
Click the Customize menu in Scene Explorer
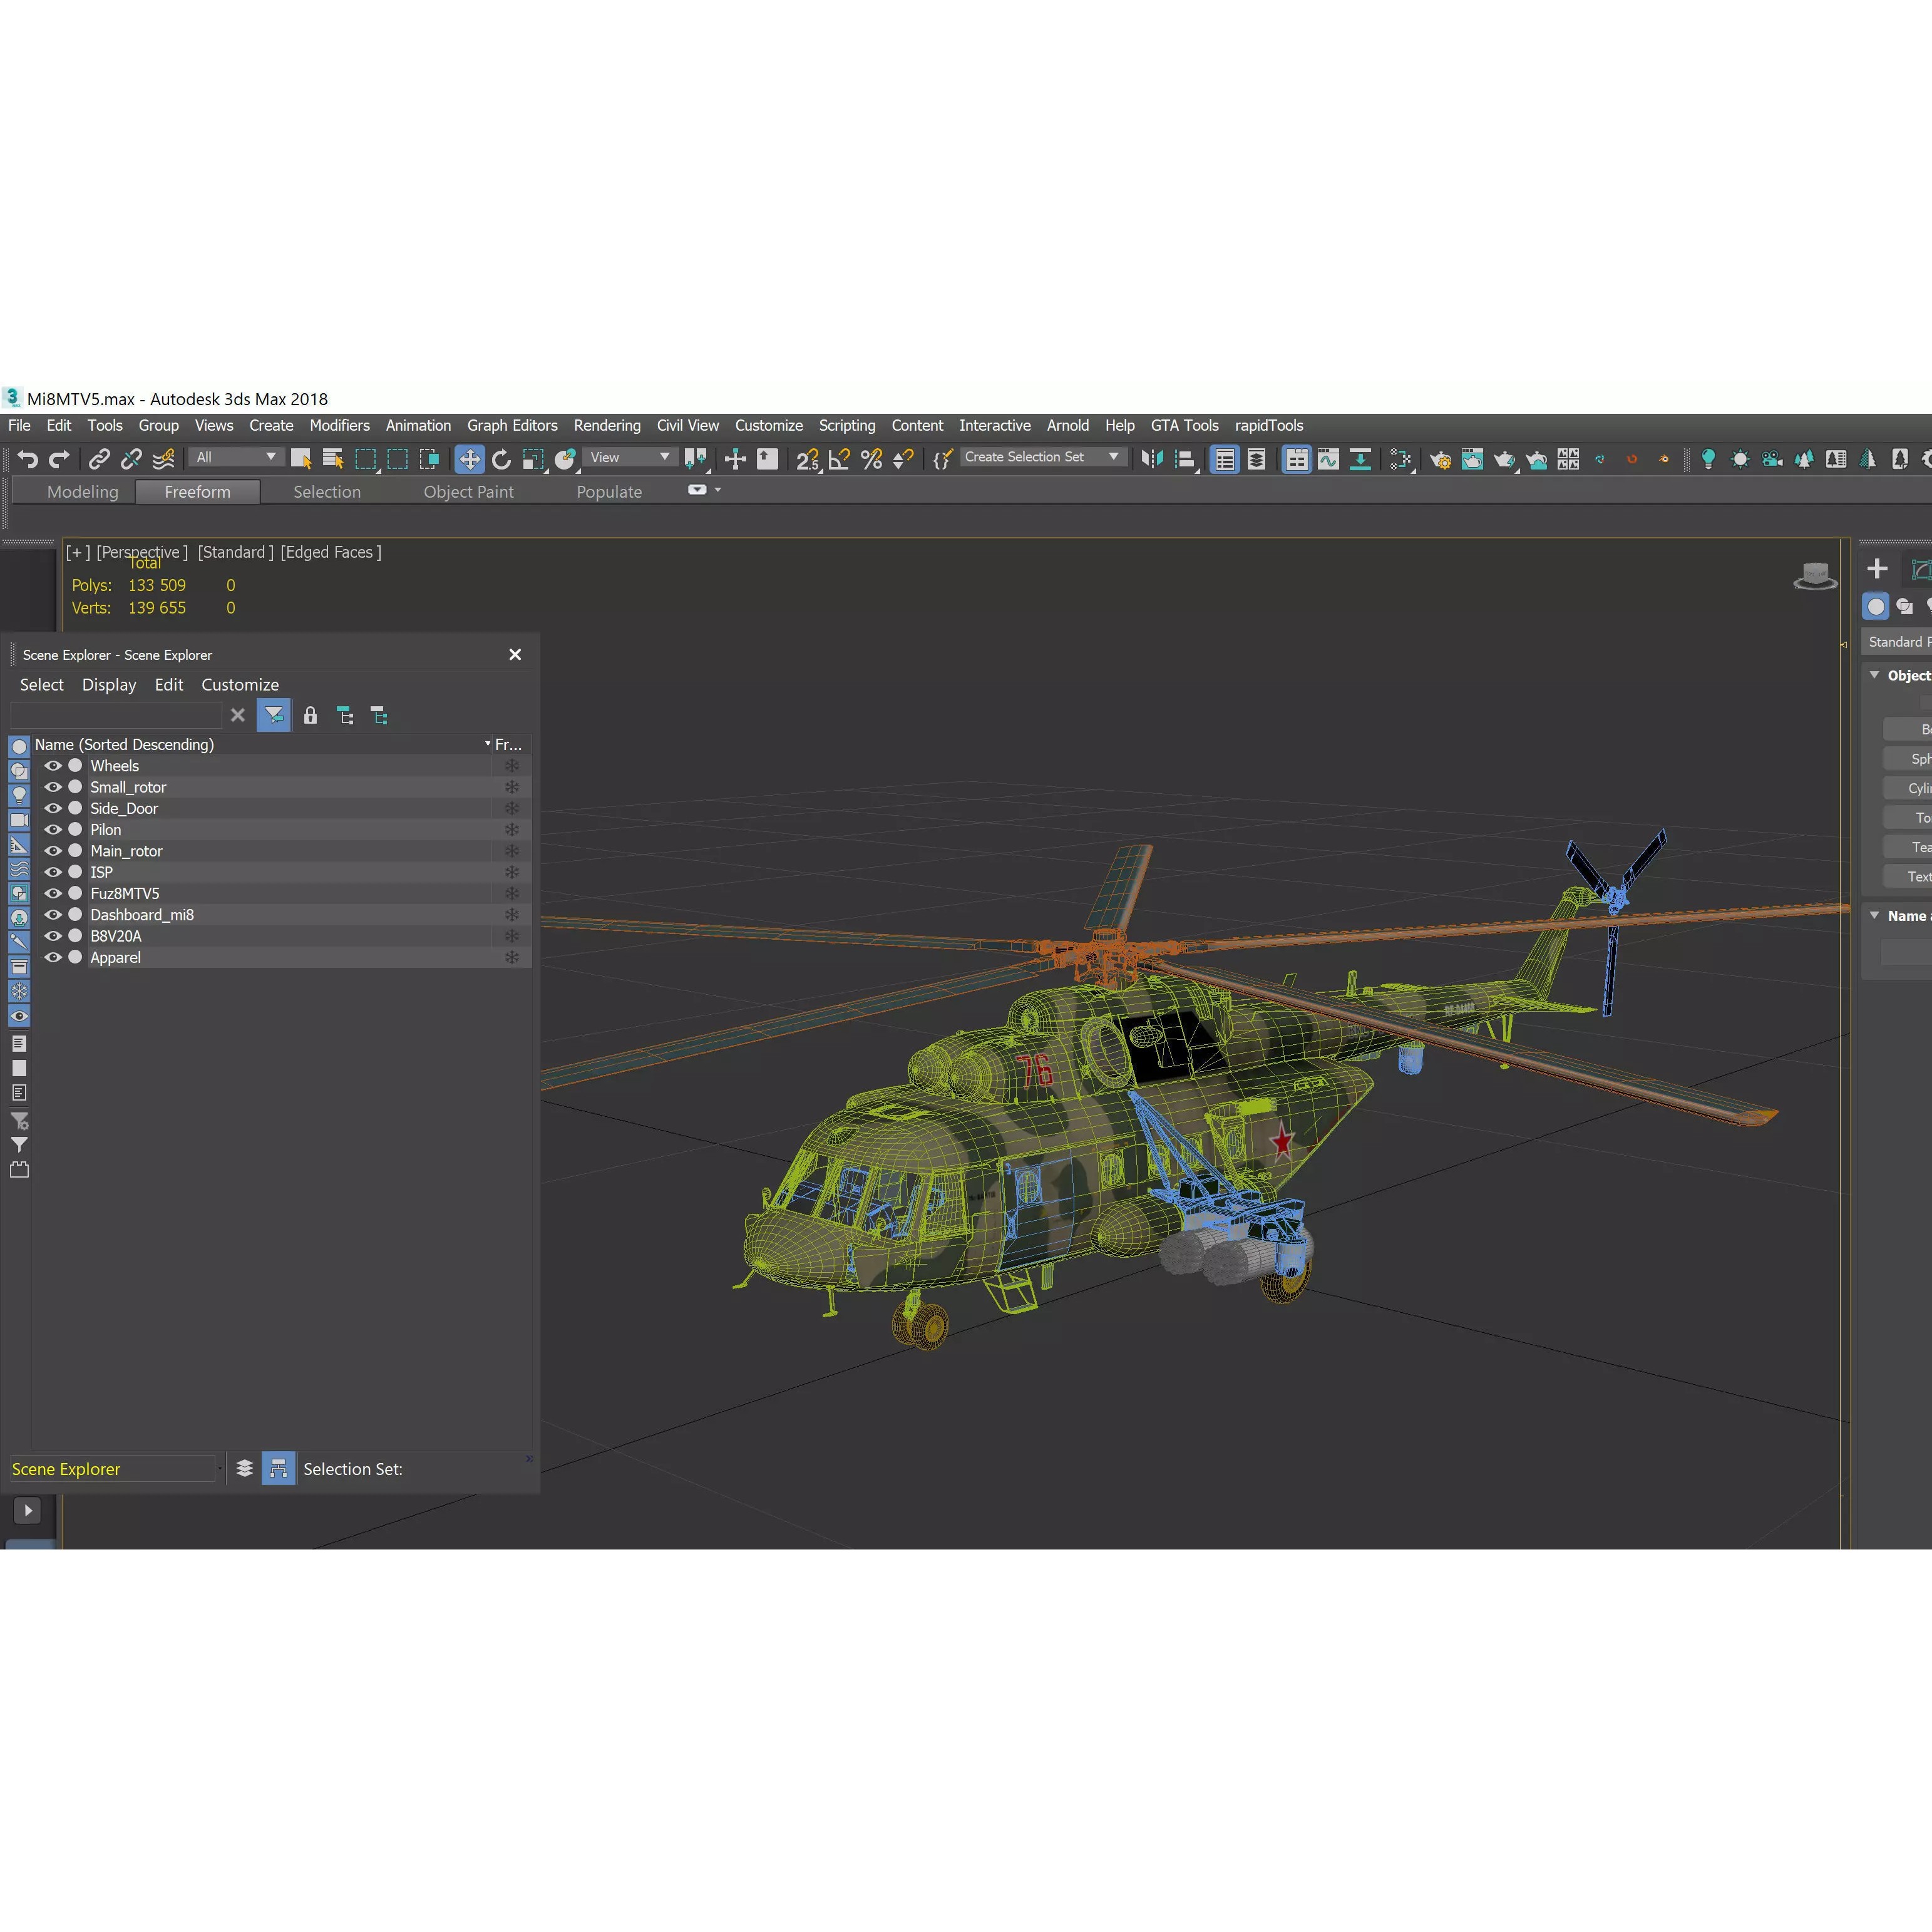pyautogui.click(x=240, y=684)
